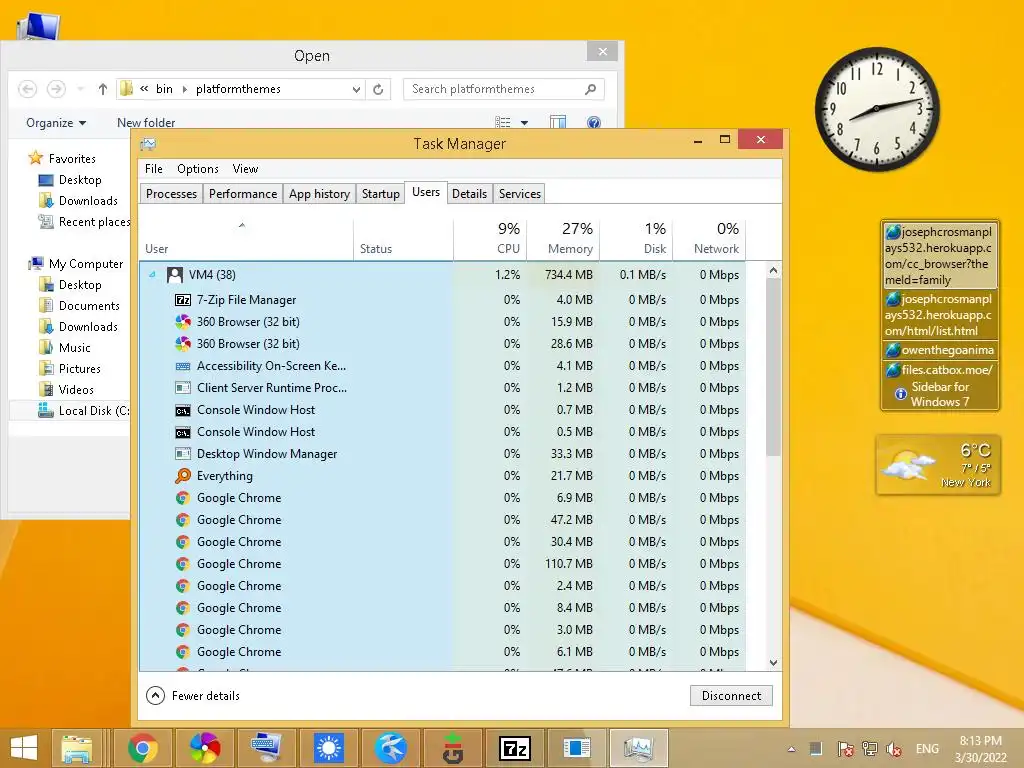Click the blue bird app taskbar icon
This screenshot has height=768, width=1024.
[391, 748]
